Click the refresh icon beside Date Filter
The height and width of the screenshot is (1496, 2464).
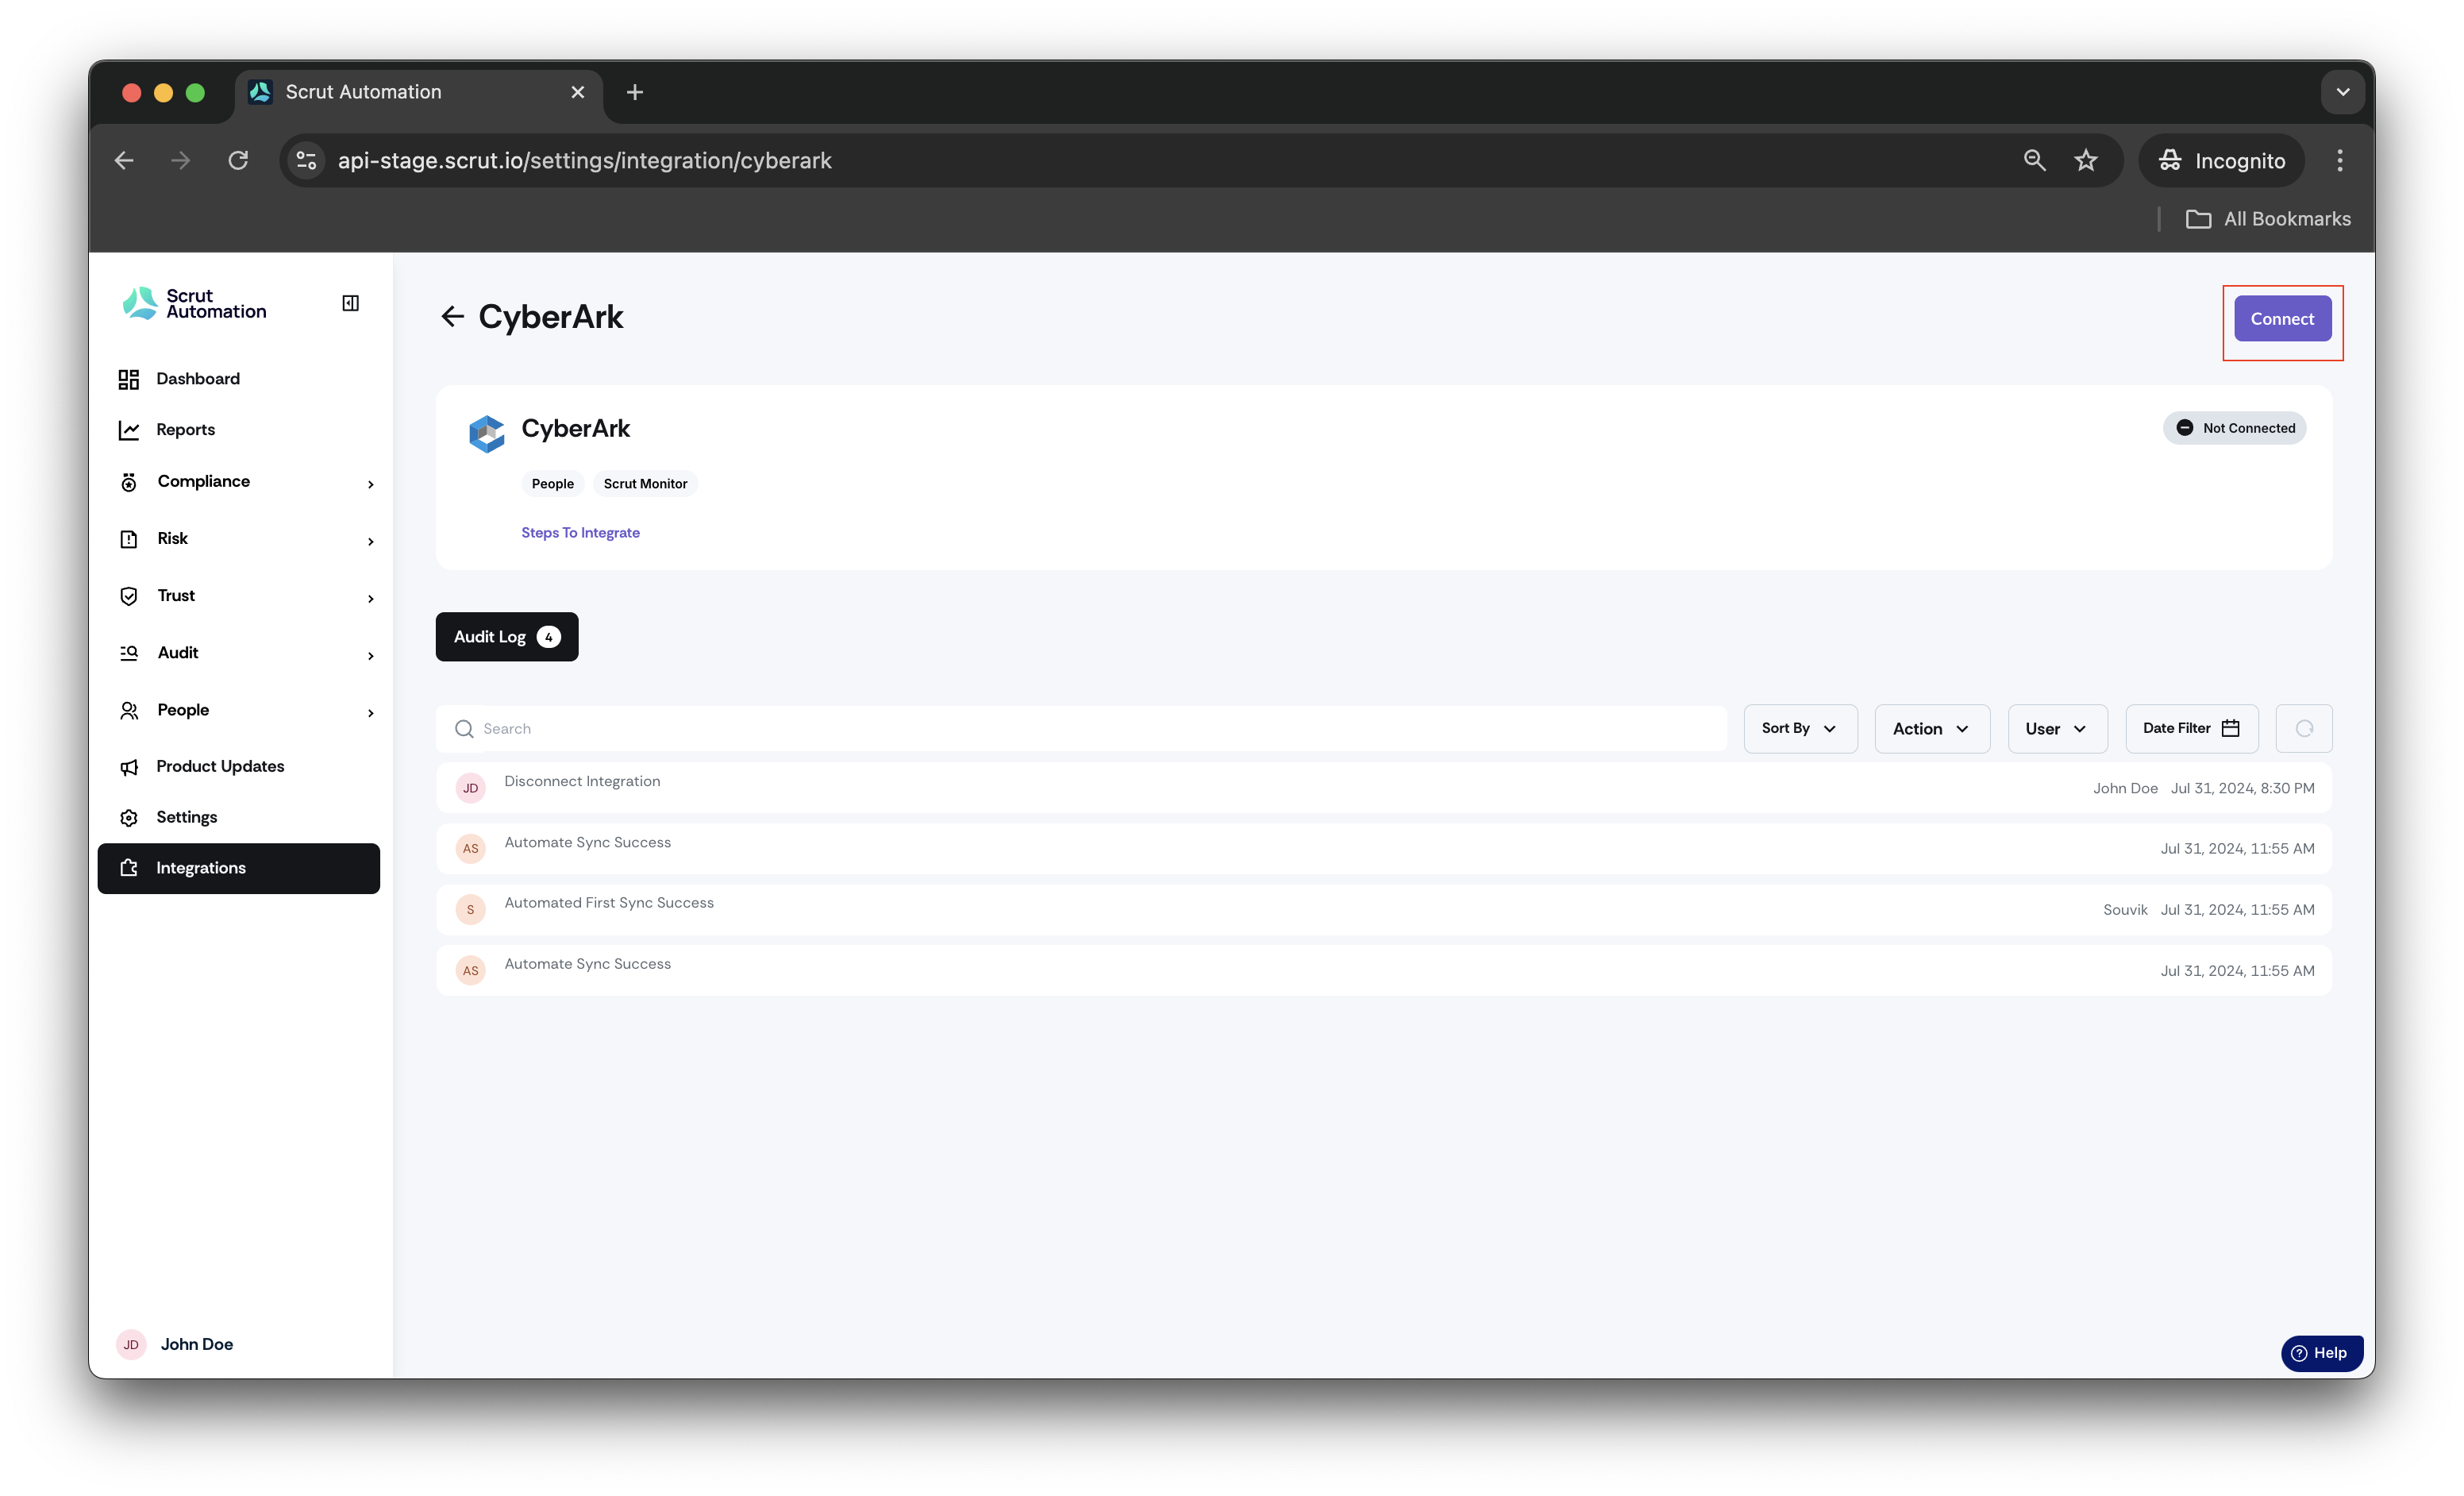point(2303,728)
